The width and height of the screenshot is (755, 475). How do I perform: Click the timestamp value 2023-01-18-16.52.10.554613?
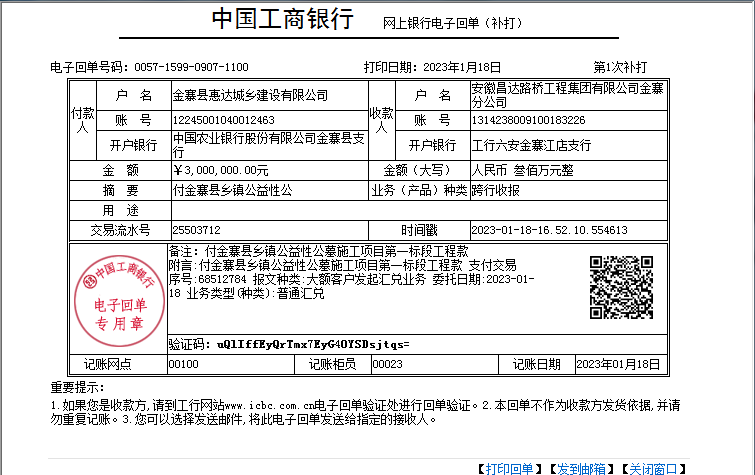(x=549, y=229)
